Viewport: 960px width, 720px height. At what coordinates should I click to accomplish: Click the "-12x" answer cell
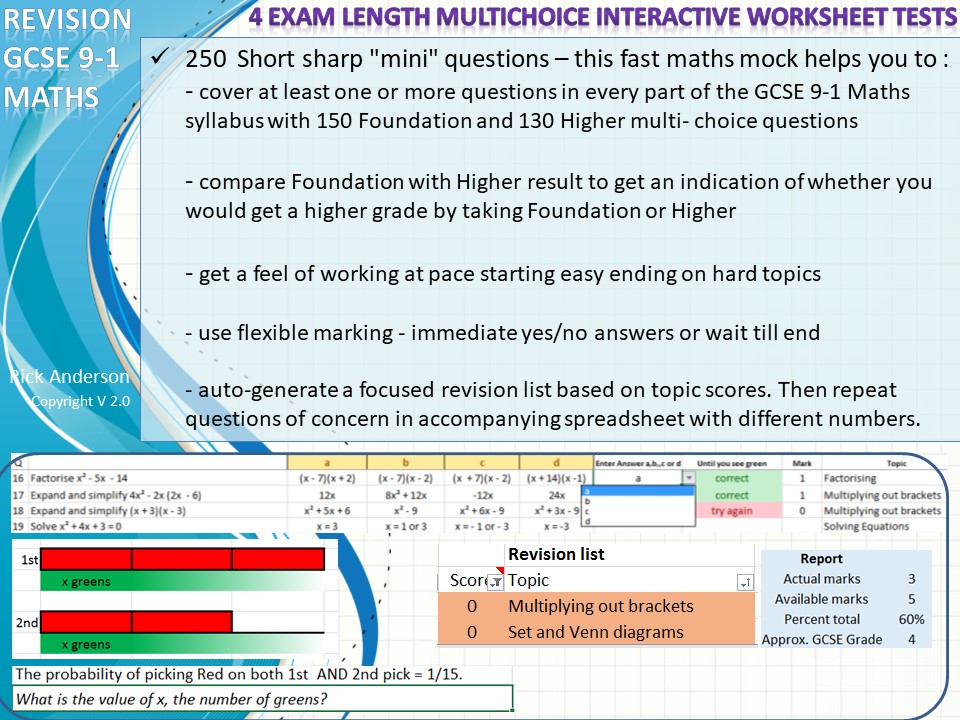(482, 495)
